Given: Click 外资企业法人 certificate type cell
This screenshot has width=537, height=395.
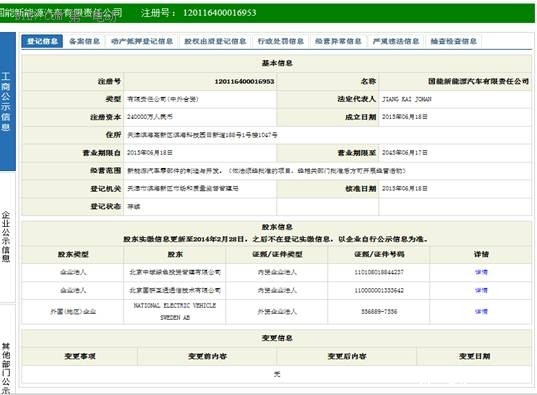Looking at the screenshot, I should [277, 311].
